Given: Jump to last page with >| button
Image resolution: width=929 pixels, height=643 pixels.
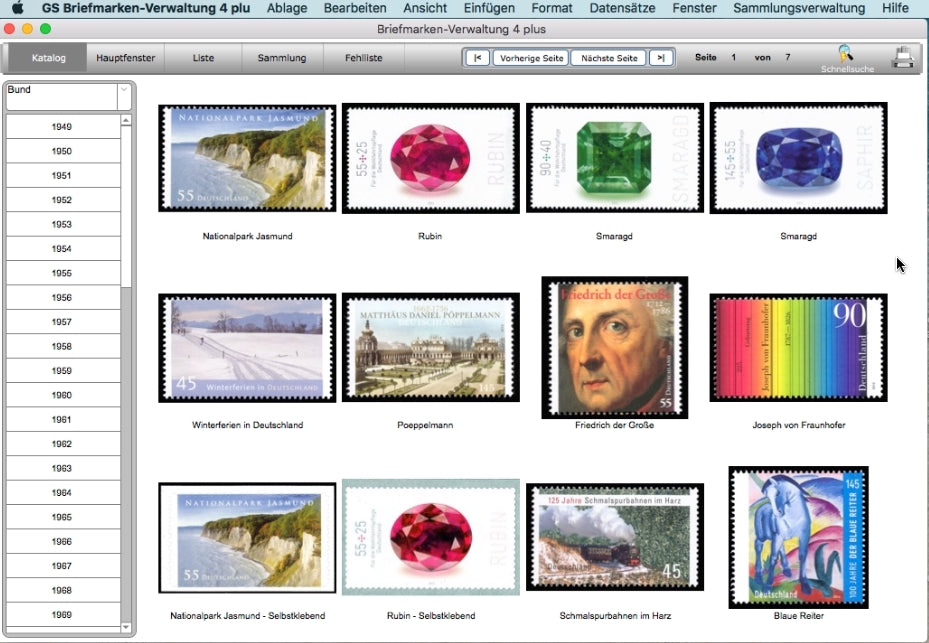Looking at the screenshot, I should [x=660, y=57].
